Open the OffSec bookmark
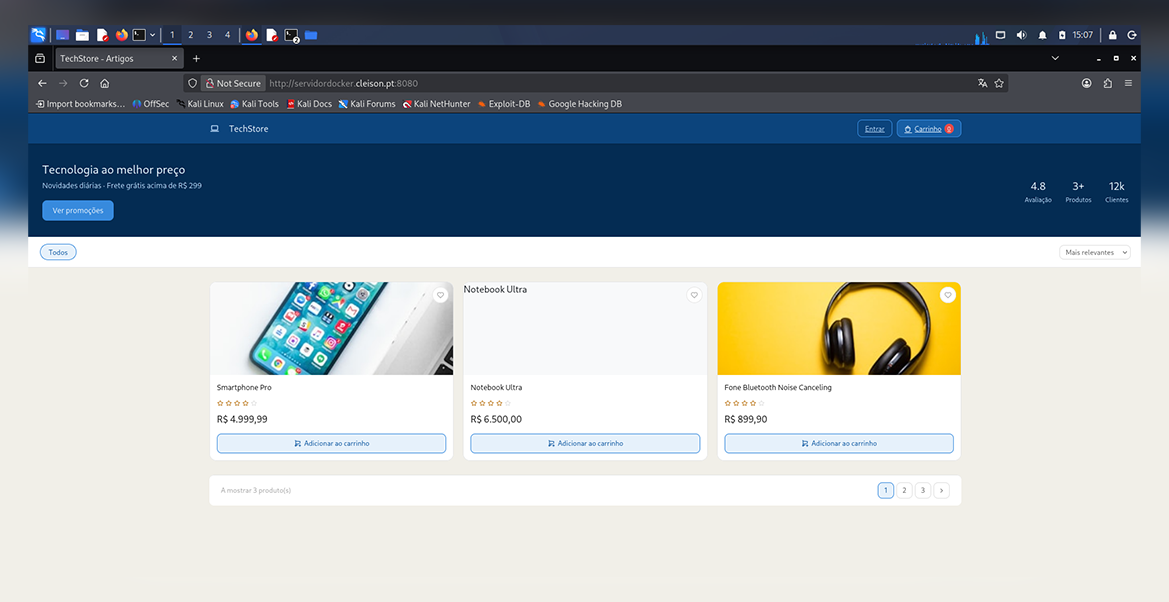The width and height of the screenshot is (1169, 602). (x=151, y=104)
